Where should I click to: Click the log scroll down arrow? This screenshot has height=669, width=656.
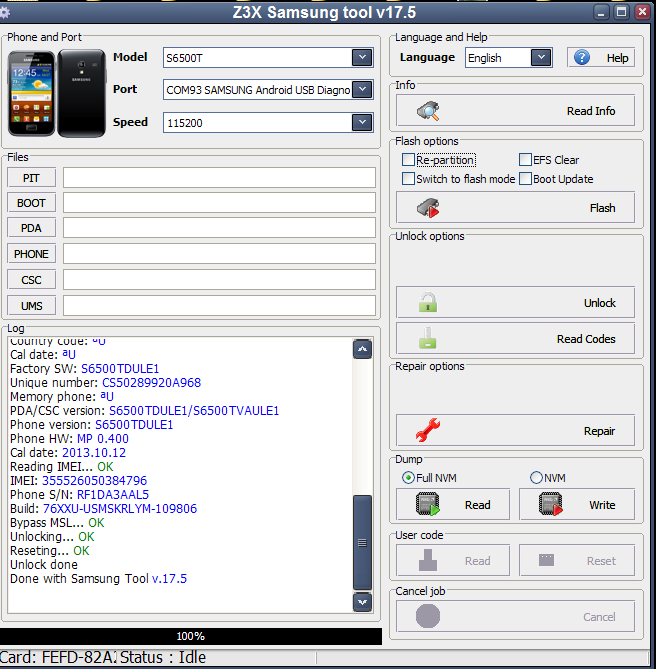(363, 602)
